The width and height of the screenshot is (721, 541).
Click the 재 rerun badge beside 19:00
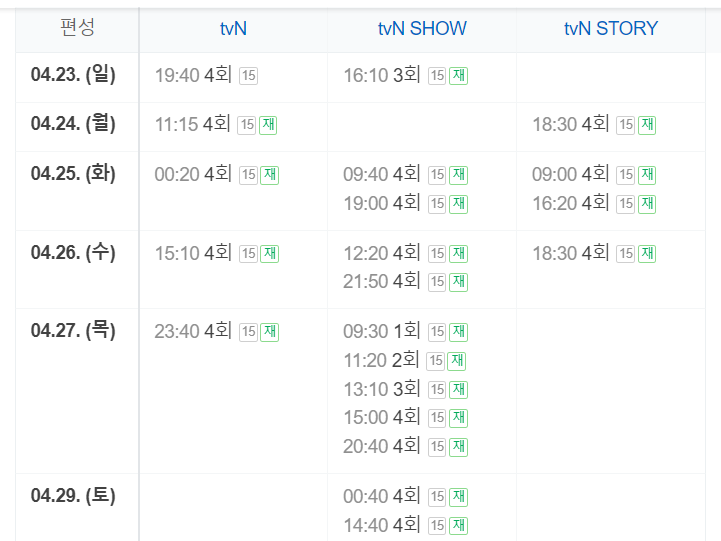click(x=458, y=204)
